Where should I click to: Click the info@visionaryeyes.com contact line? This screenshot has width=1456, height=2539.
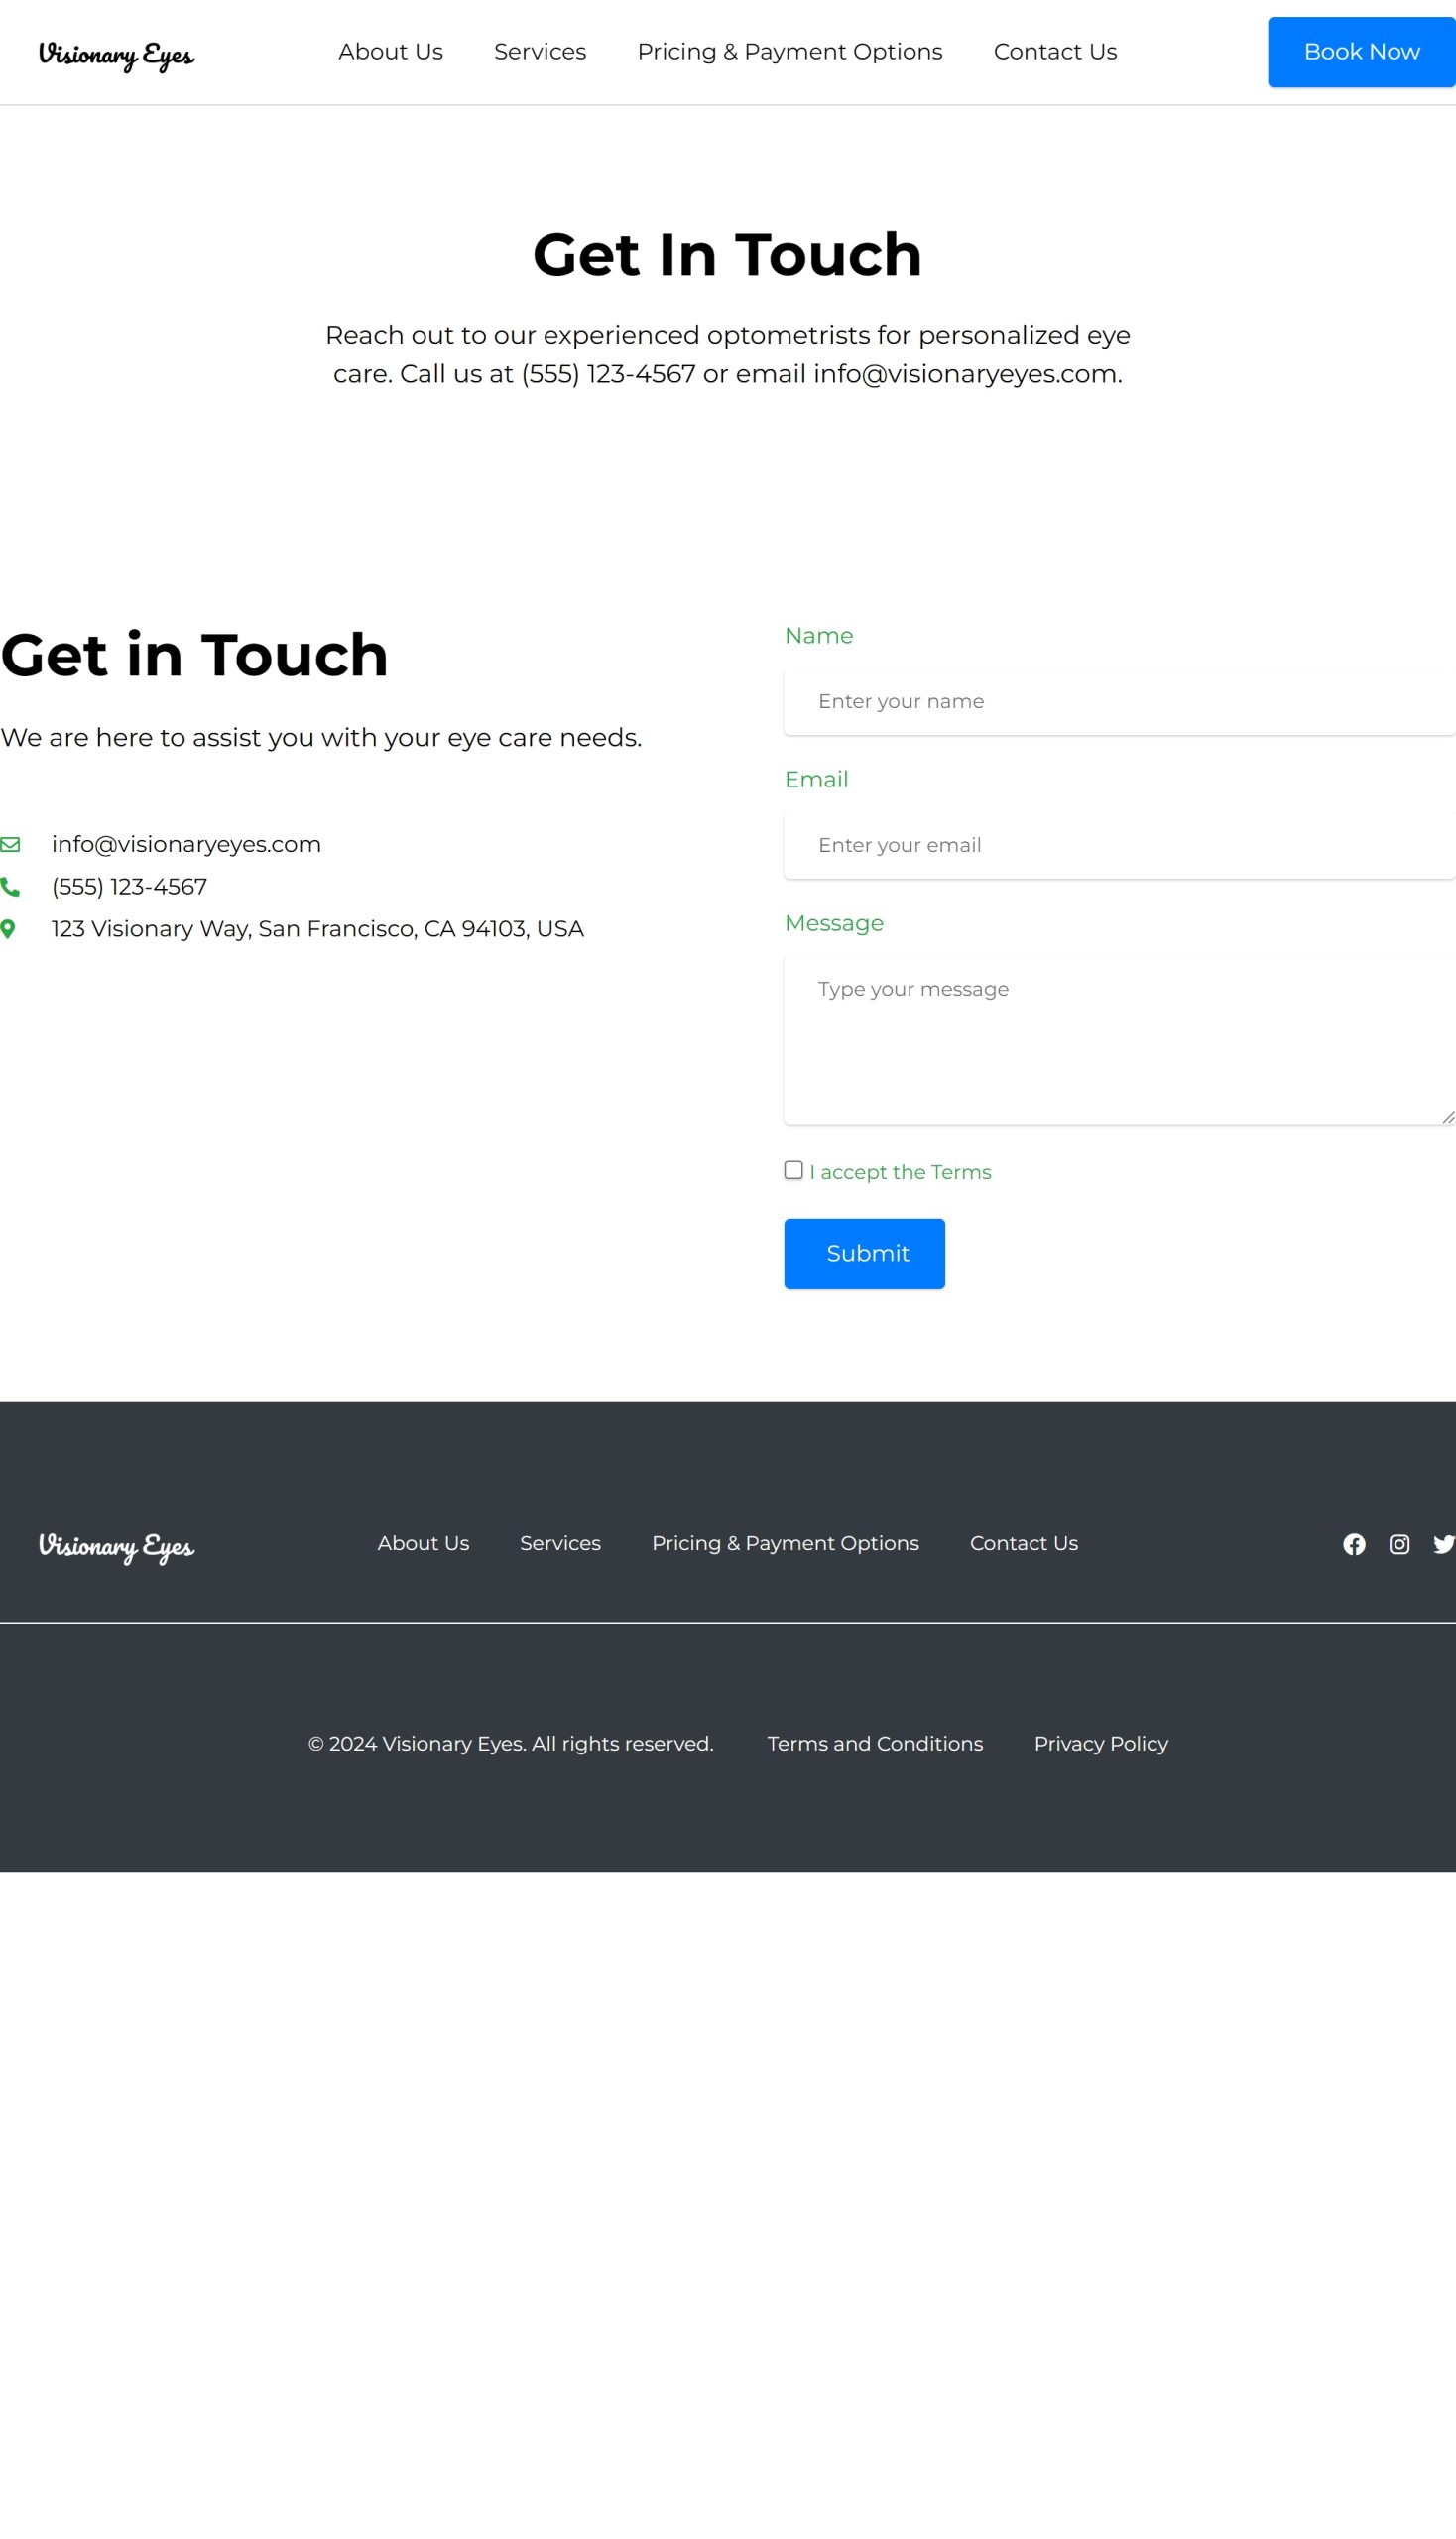point(186,844)
